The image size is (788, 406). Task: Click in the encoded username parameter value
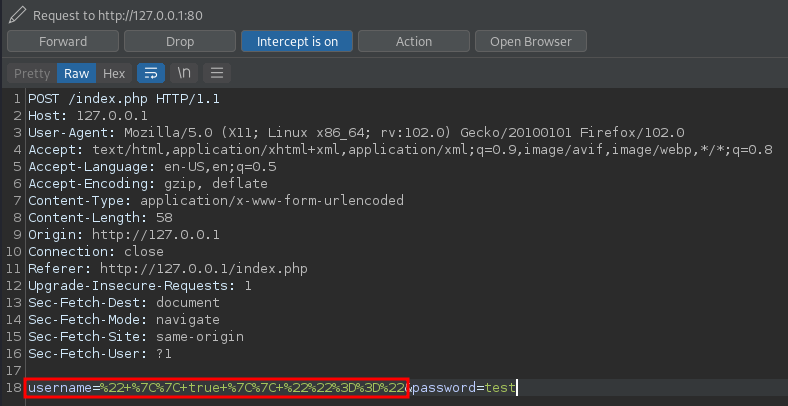250,387
